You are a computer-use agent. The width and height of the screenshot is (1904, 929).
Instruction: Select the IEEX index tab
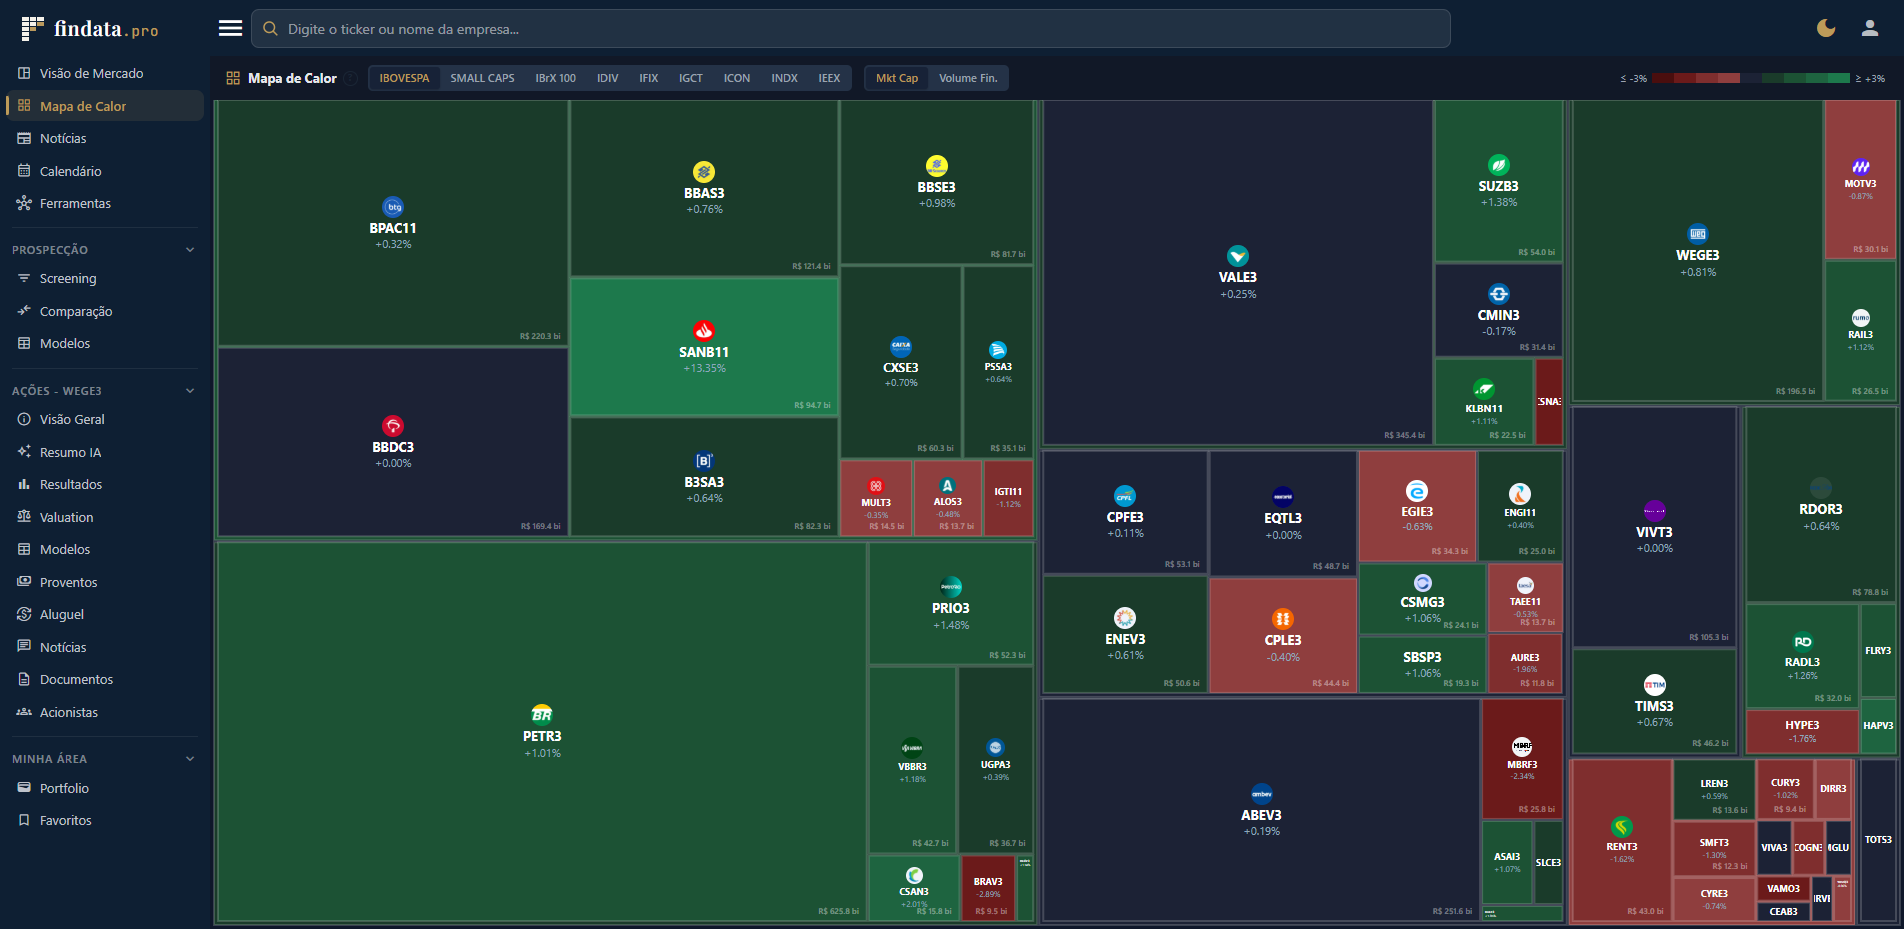[x=829, y=78]
